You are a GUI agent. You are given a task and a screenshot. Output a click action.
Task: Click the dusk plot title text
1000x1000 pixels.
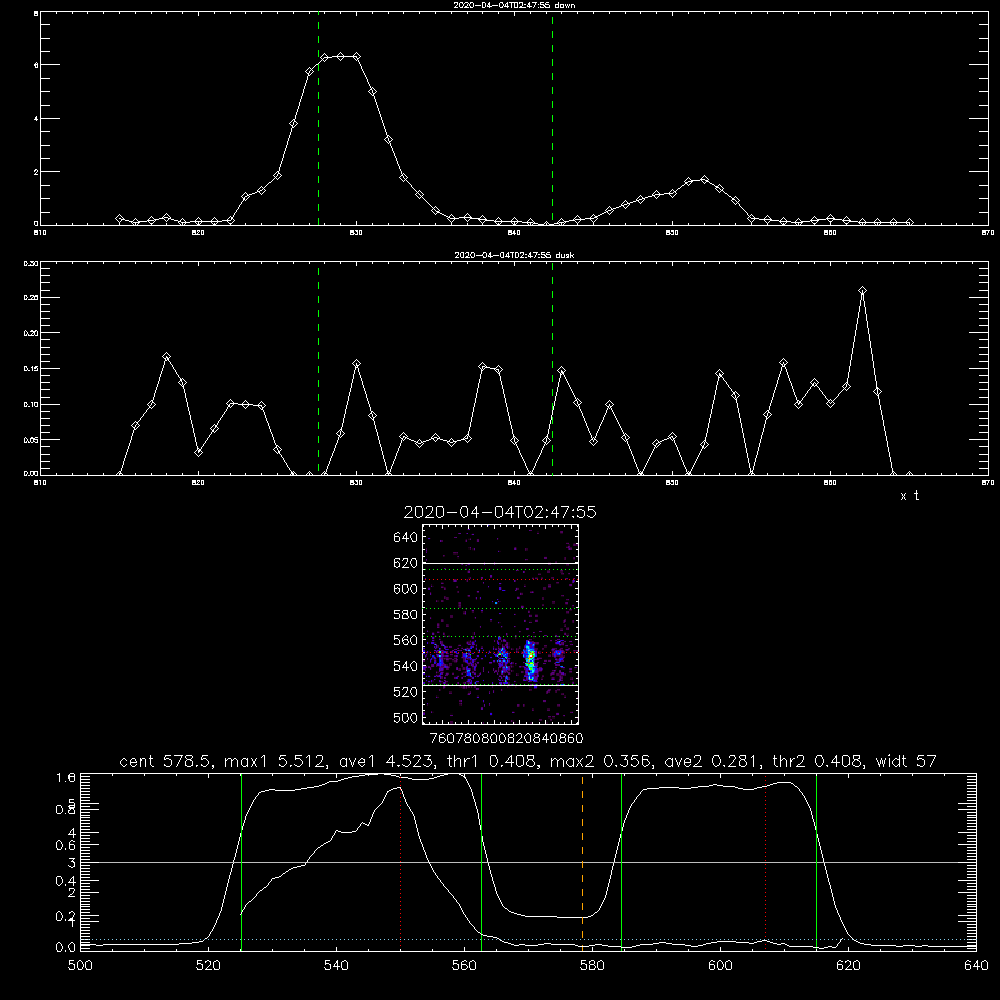pos(514,255)
